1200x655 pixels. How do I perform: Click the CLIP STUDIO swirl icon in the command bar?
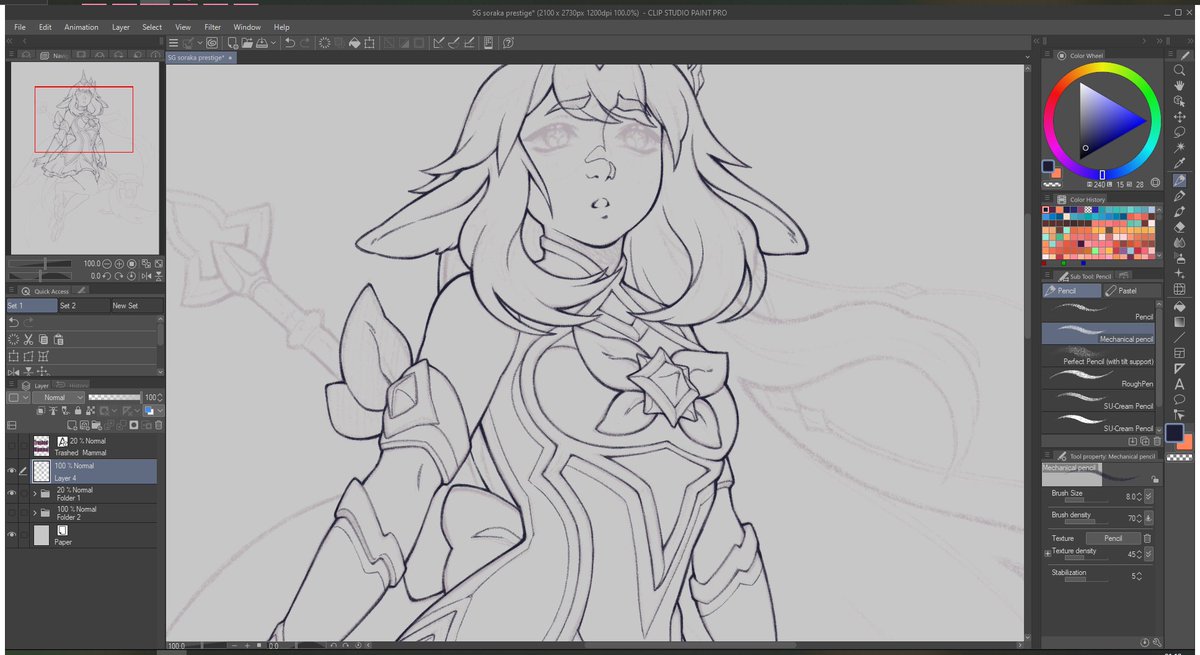[212, 43]
